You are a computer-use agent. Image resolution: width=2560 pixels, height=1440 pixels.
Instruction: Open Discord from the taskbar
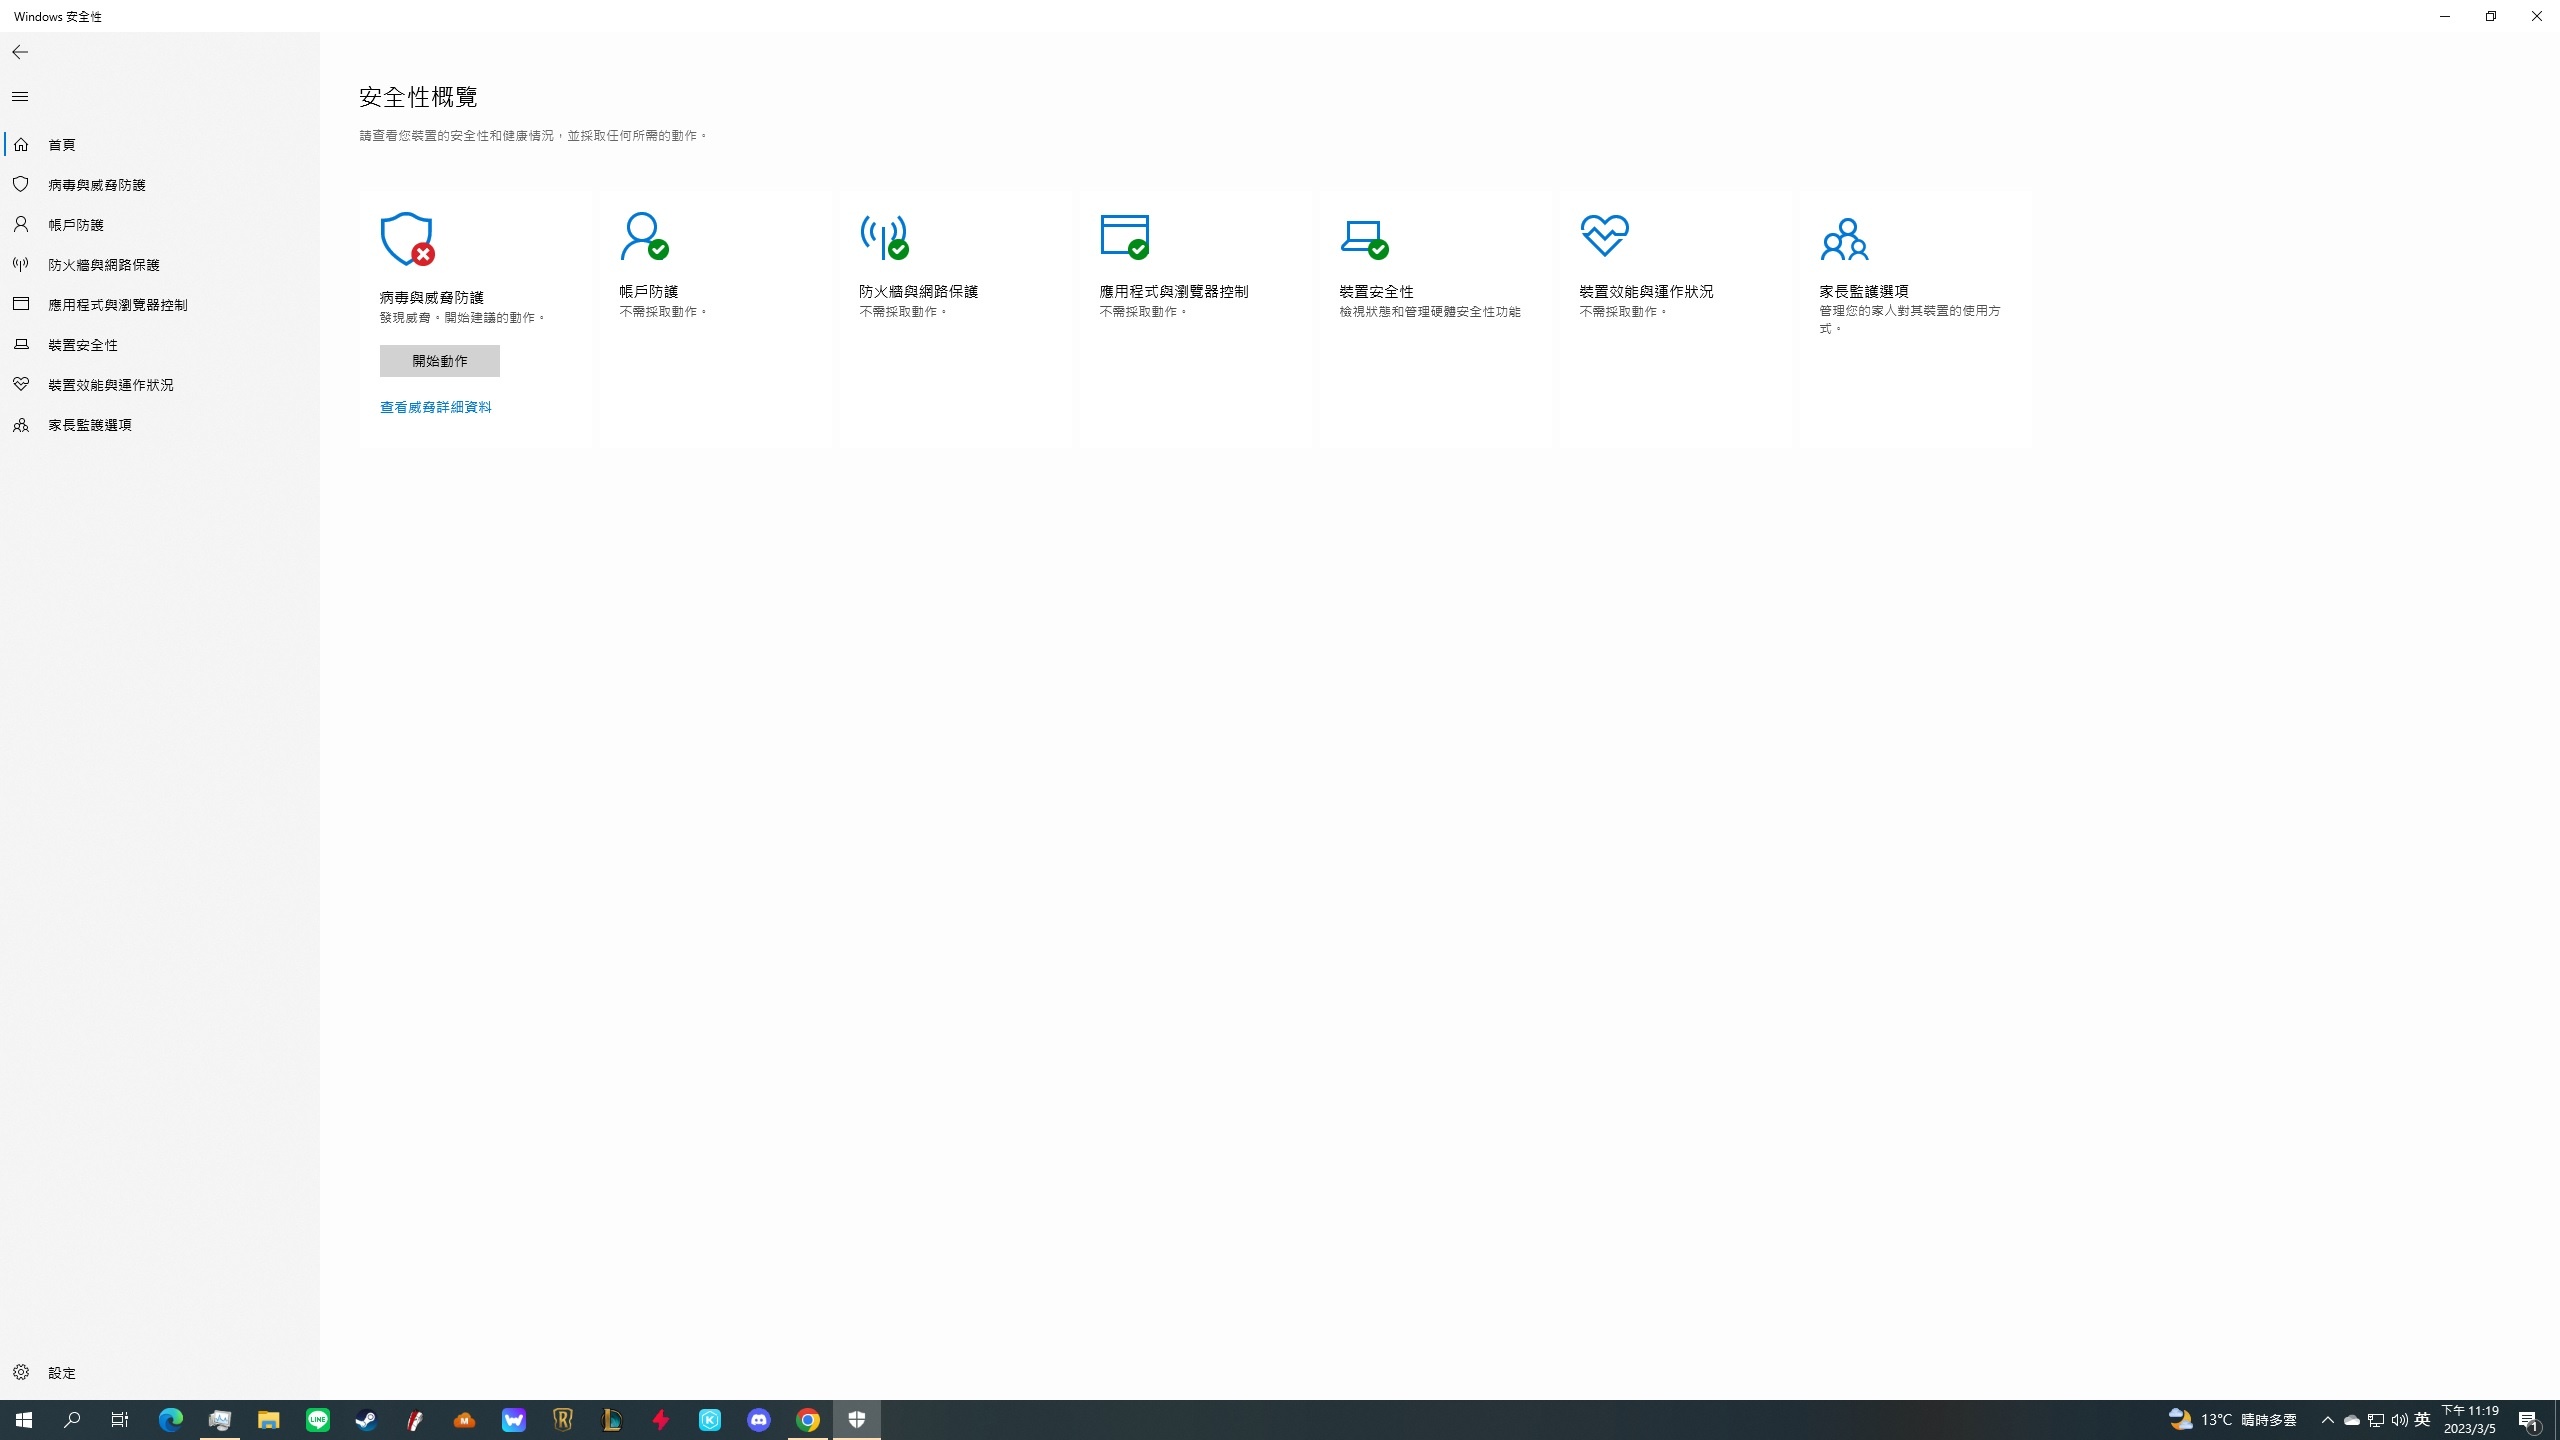pos(759,1420)
